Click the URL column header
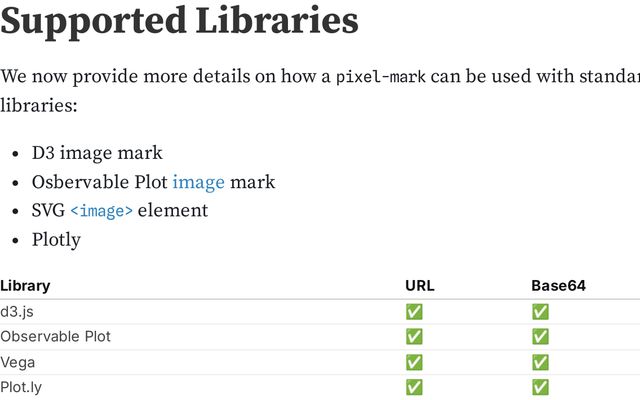This screenshot has height=400, width=640. point(419,286)
